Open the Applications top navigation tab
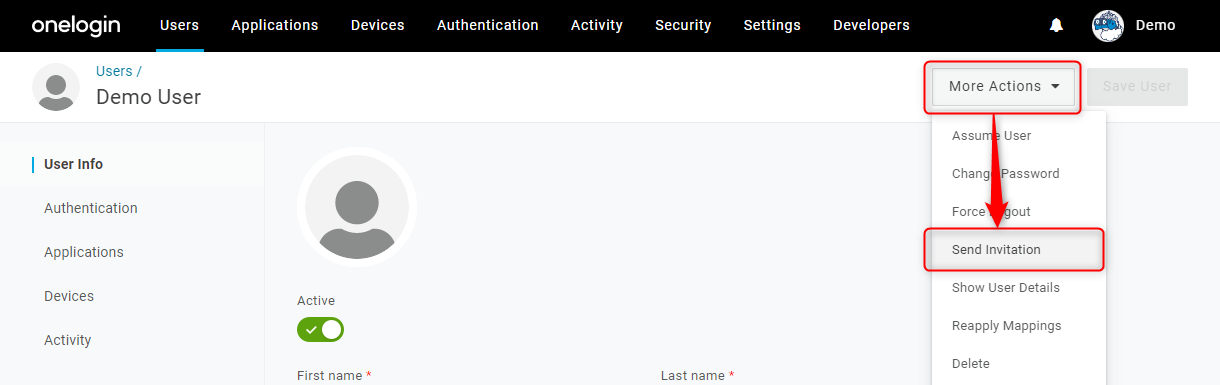Viewport: 1220px width, 385px height. pos(275,26)
